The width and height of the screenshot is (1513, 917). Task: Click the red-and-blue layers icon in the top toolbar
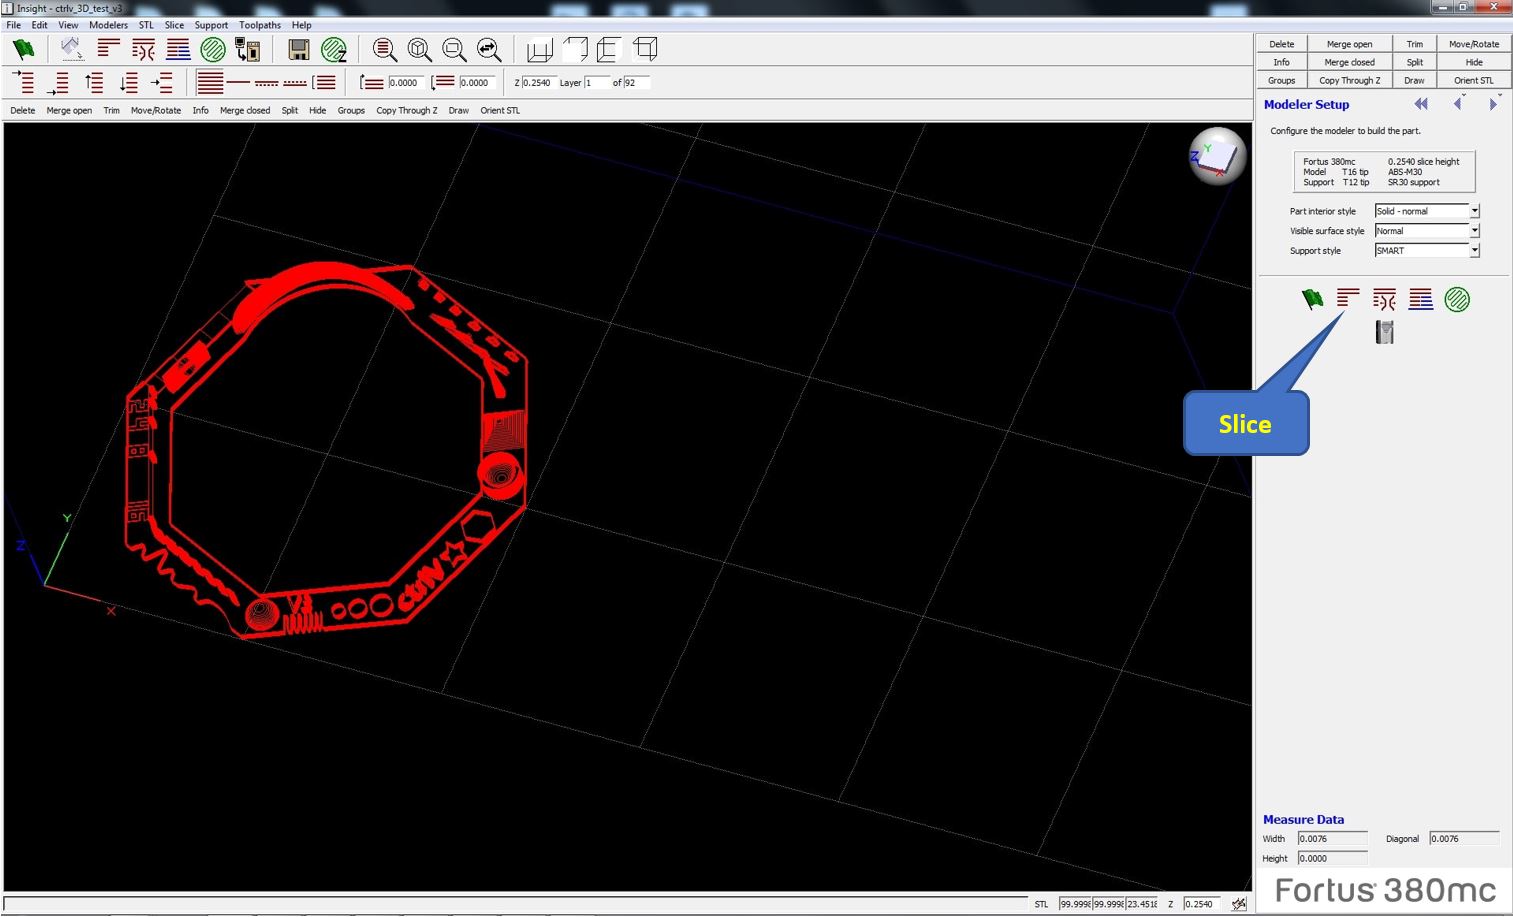click(x=178, y=49)
